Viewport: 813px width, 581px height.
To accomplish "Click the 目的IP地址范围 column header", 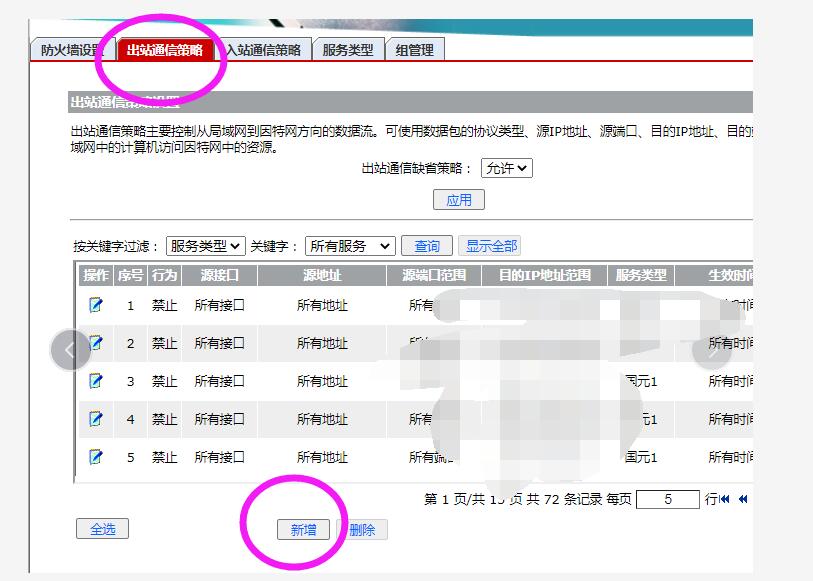I will point(544,275).
